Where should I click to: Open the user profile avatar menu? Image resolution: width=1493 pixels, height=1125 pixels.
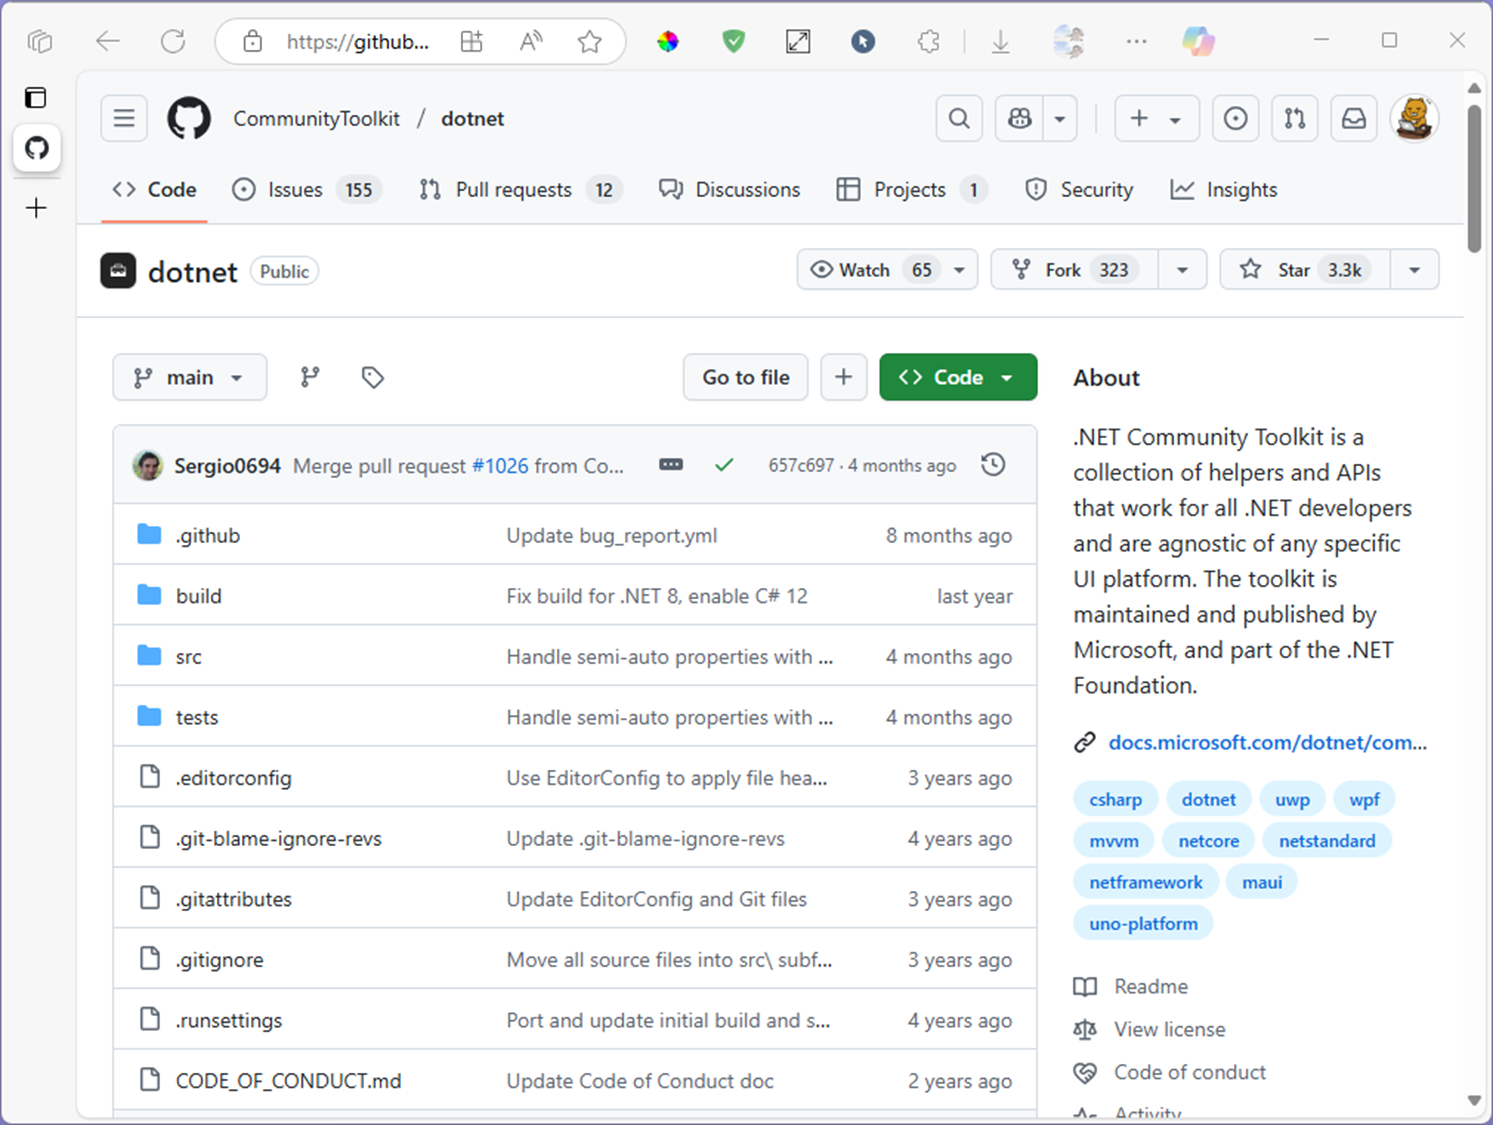(1414, 119)
